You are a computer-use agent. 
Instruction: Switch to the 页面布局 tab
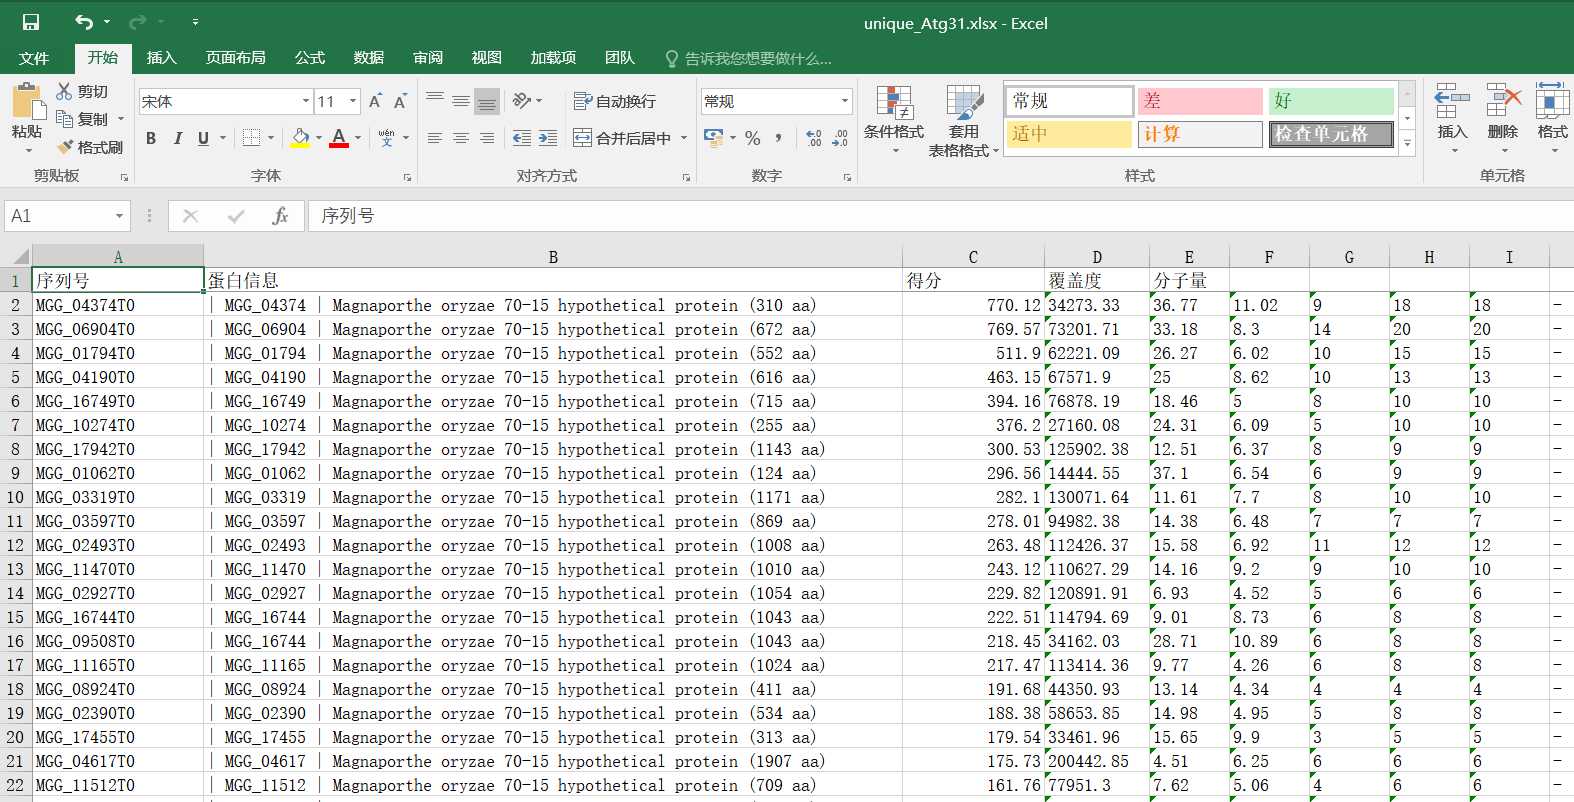236,58
